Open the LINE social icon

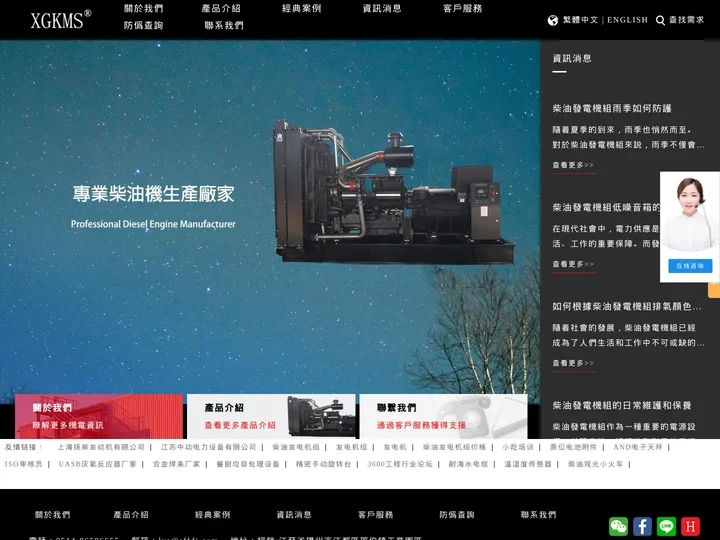(x=666, y=526)
